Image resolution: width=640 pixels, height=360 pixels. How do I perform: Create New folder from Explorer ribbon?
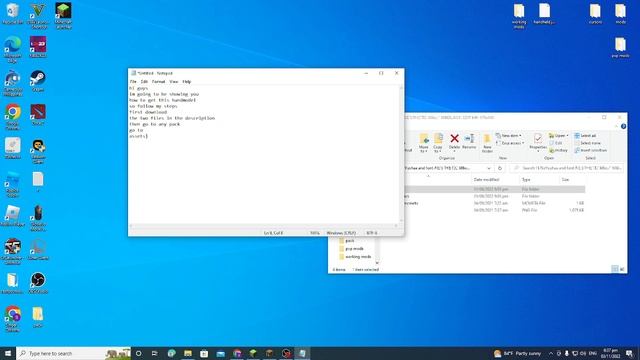[x=487, y=143]
